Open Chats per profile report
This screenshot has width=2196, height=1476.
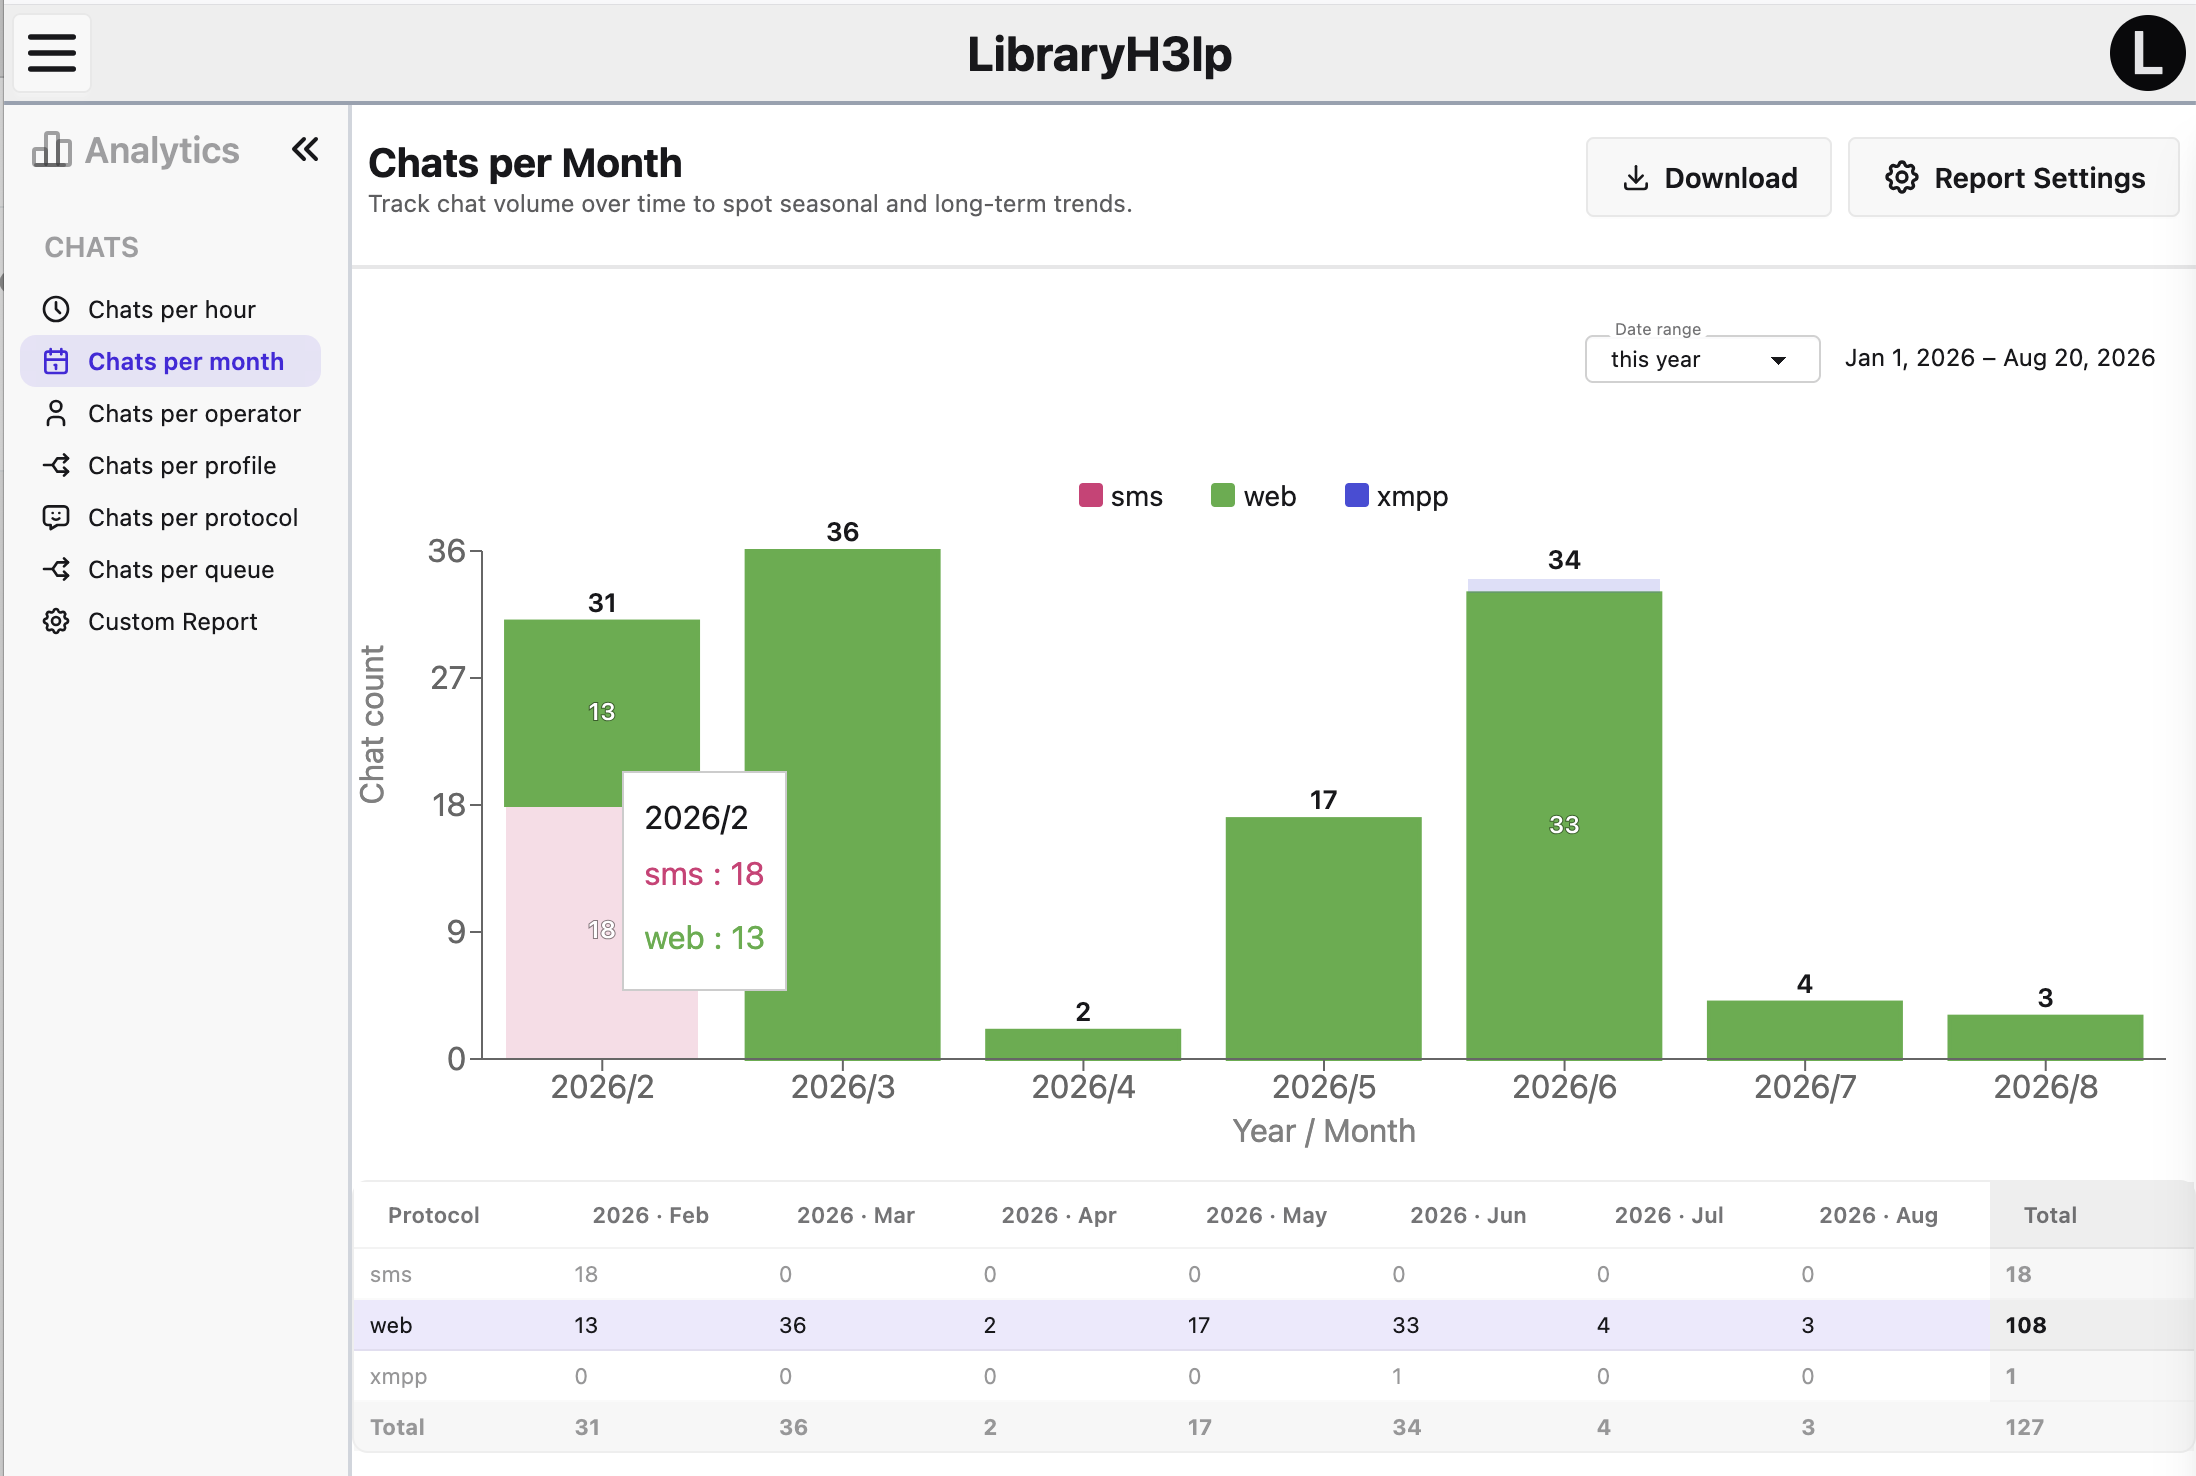(x=170, y=465)
